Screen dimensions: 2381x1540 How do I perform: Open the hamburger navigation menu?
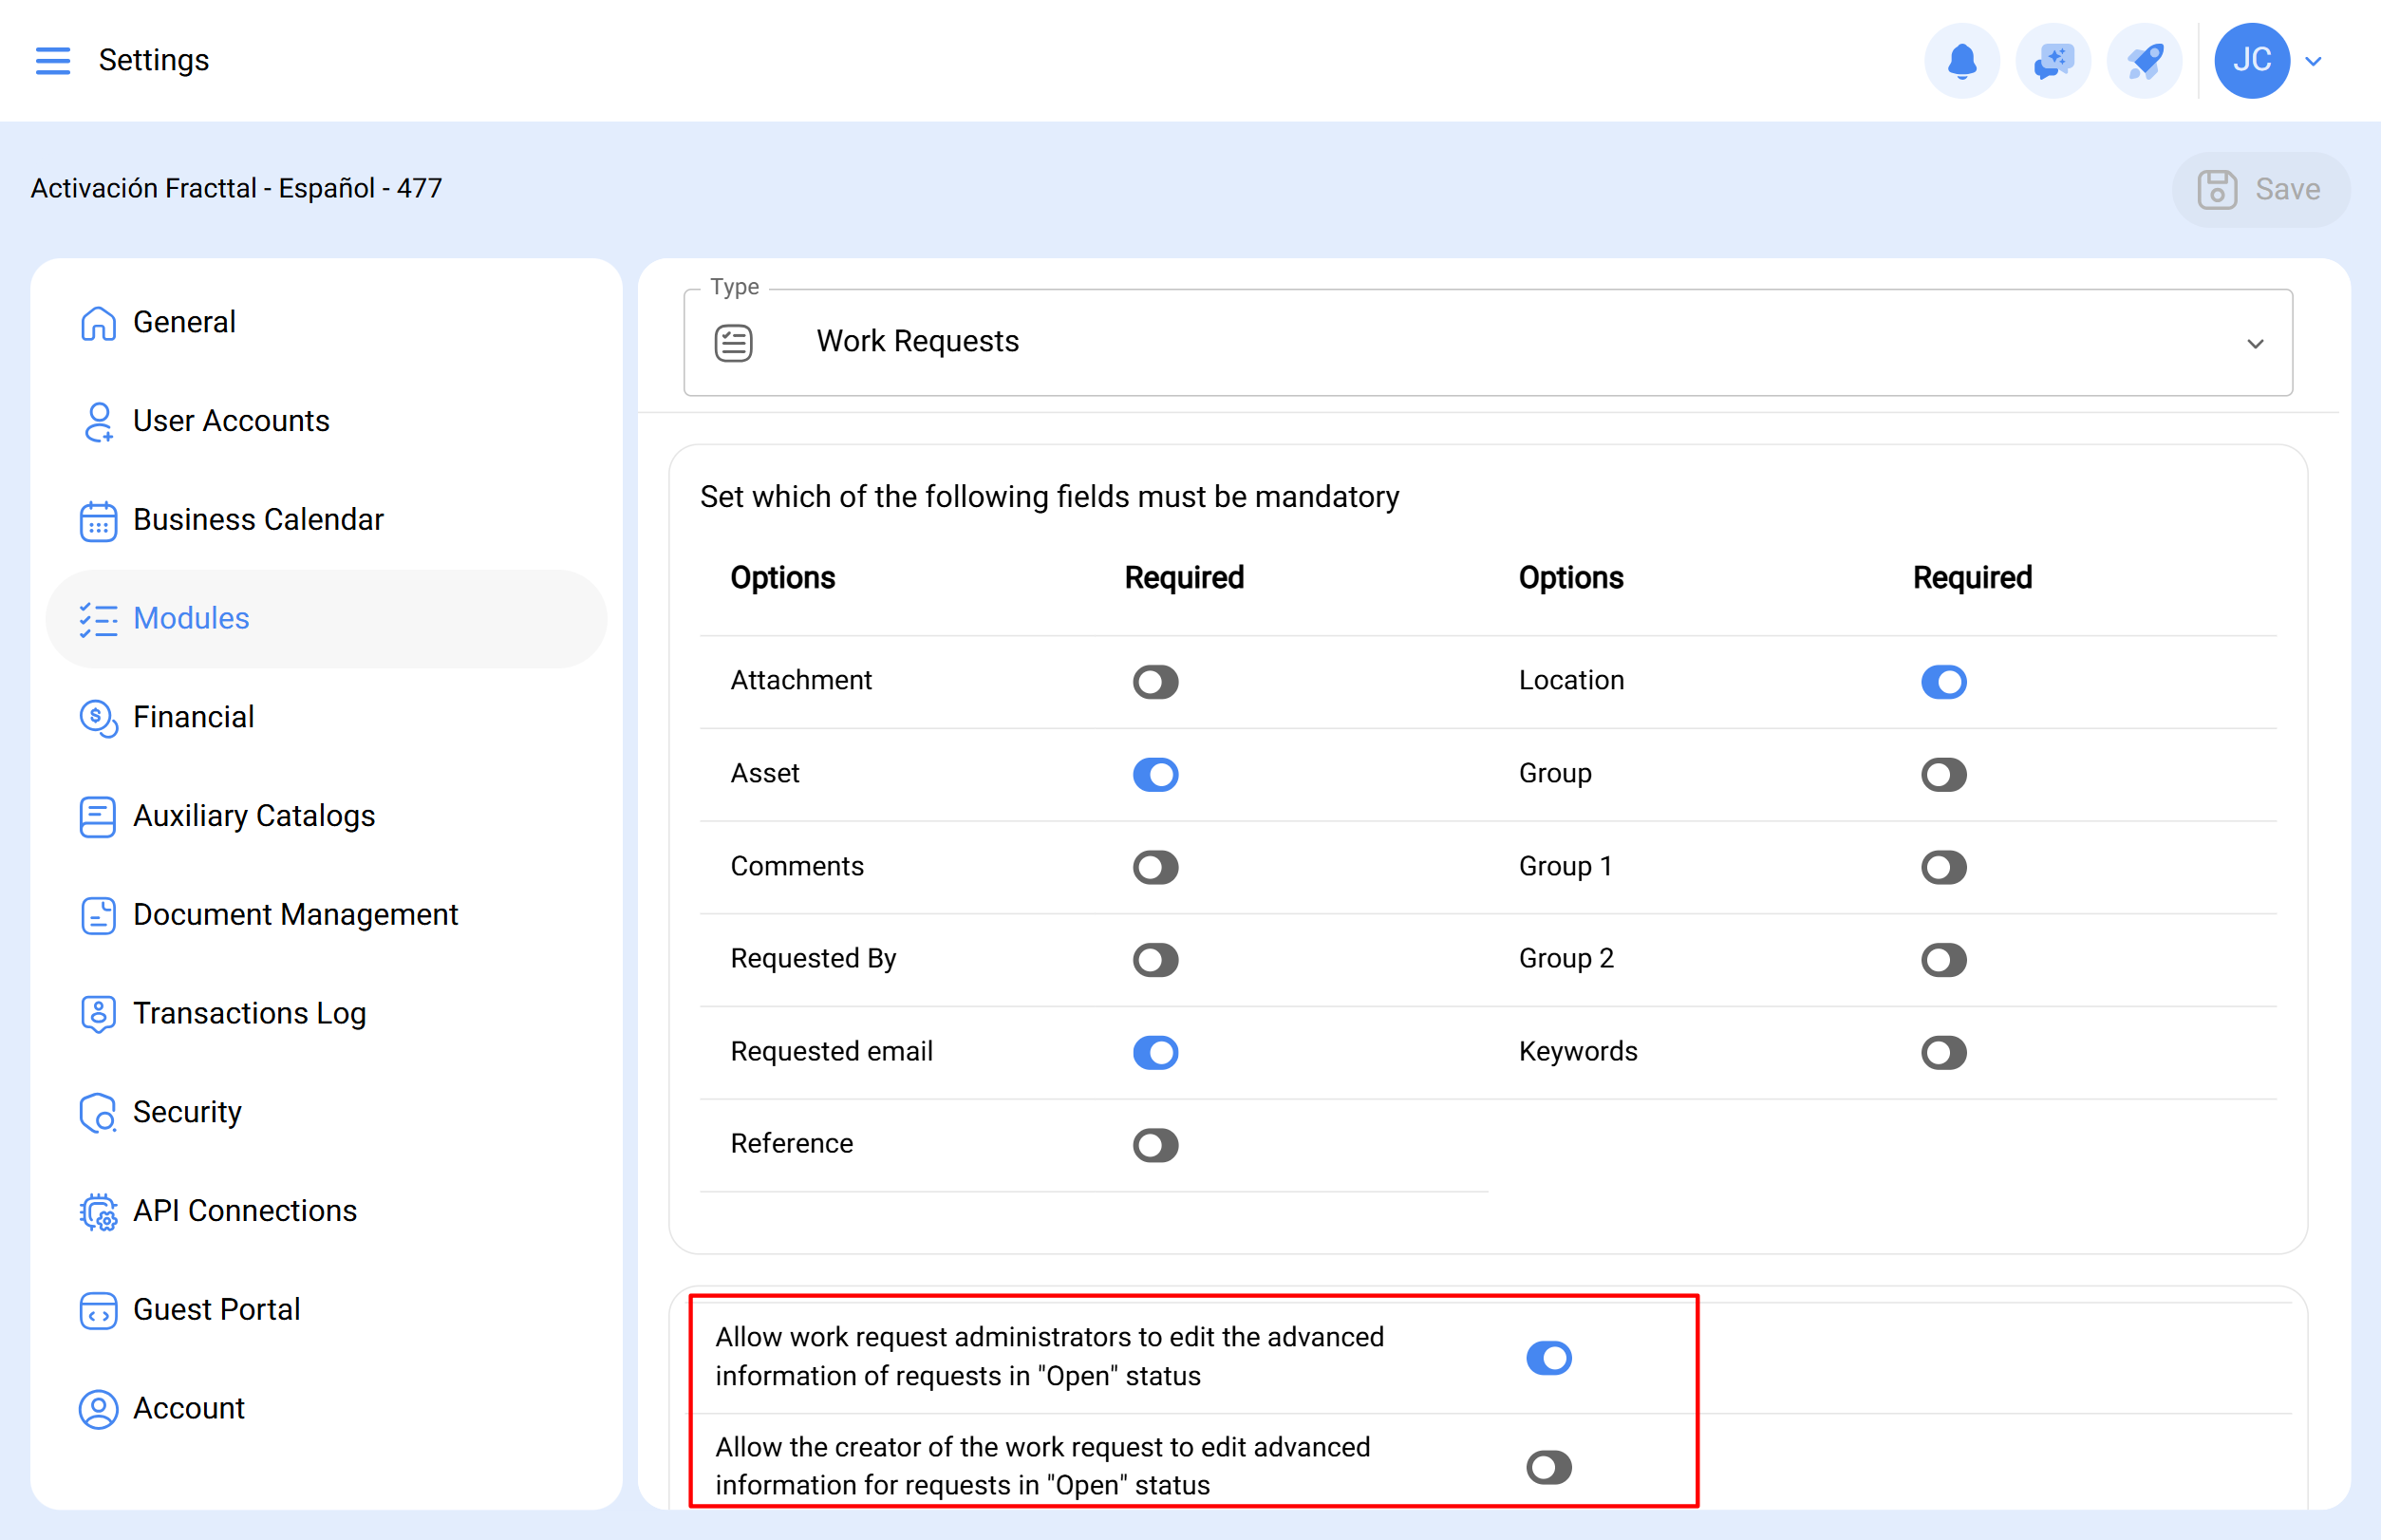pos(53,60)
